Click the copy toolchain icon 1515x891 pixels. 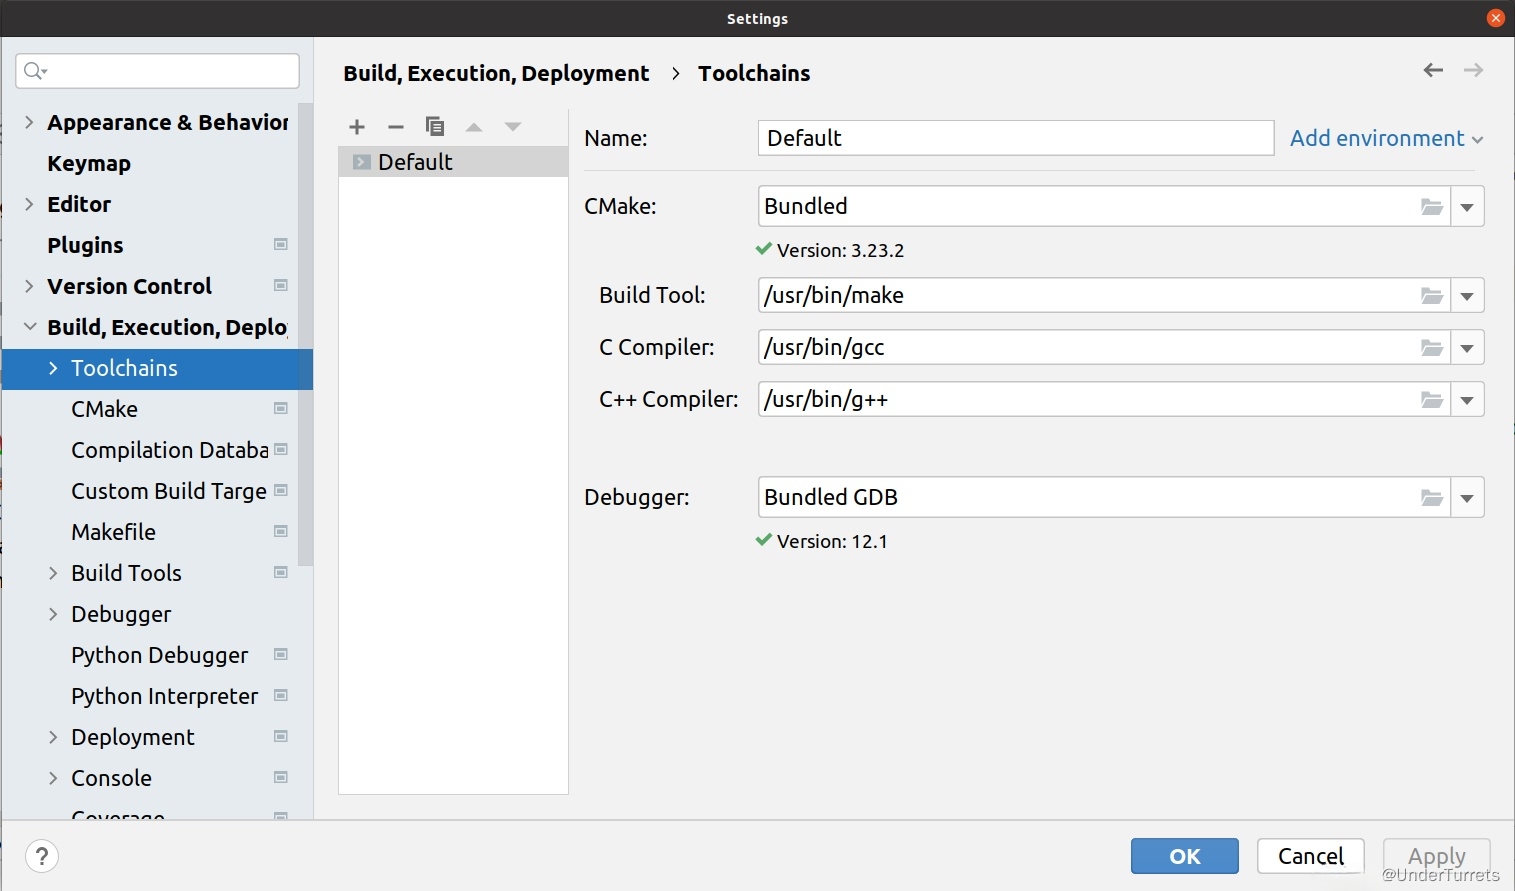click(x=435, y=127)
